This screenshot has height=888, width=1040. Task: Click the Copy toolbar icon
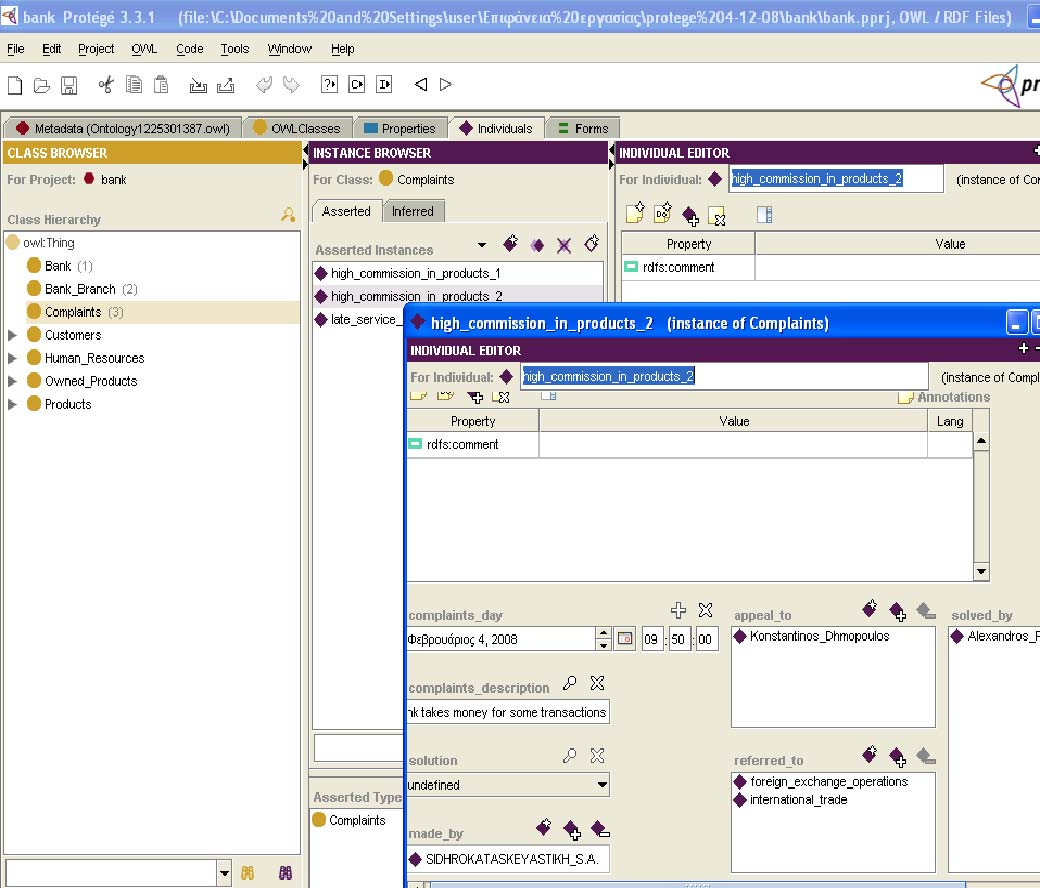point(134,85)
